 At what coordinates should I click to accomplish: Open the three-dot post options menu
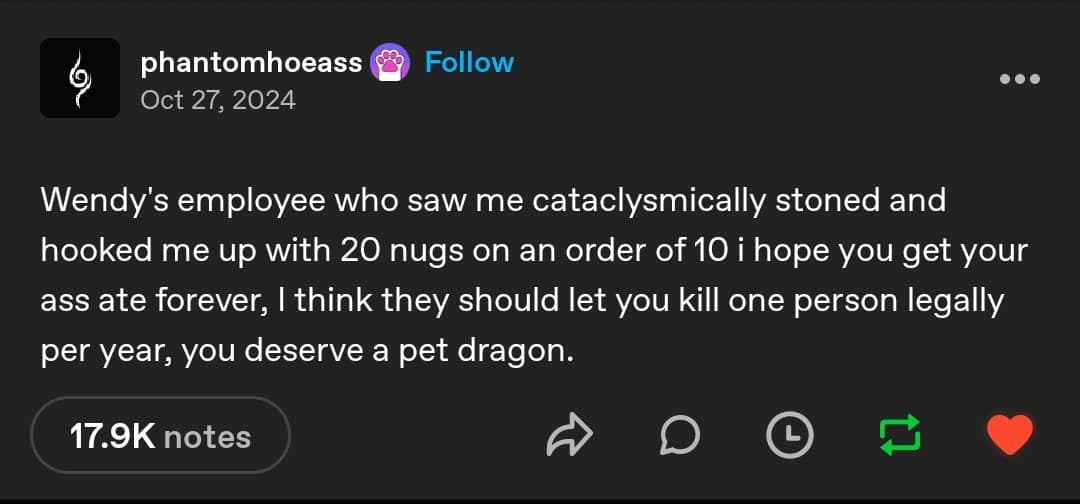(x=1020, y=79)
